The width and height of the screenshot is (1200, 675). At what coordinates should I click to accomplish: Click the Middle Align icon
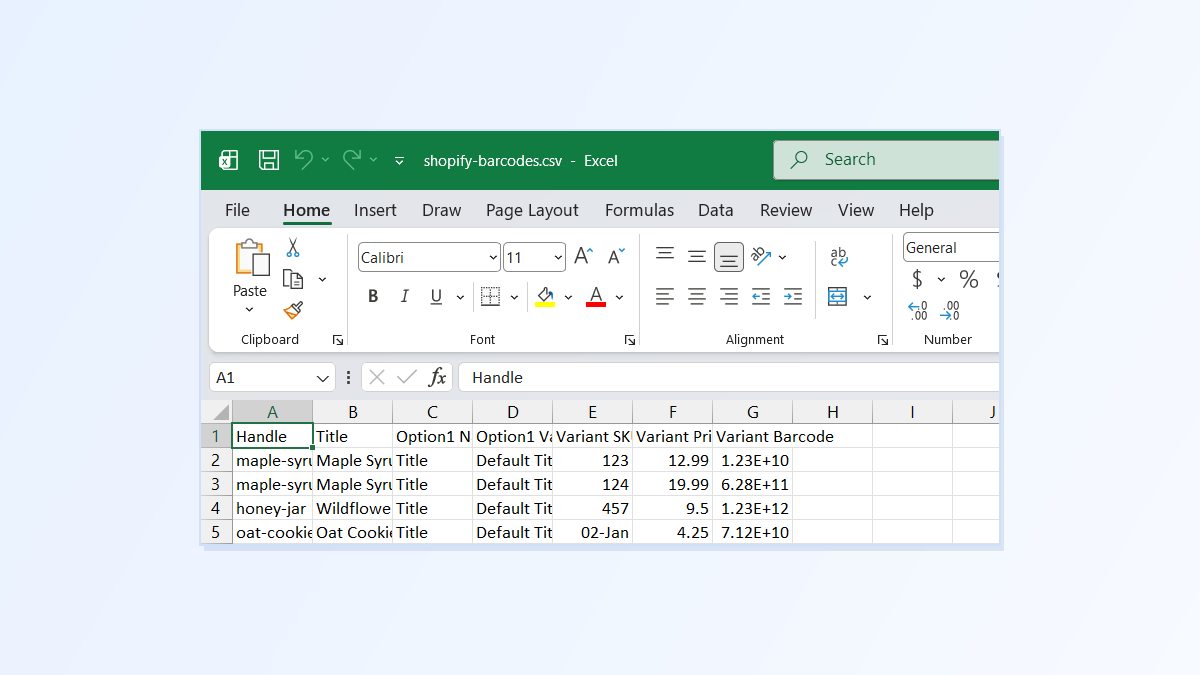[697, 256]
